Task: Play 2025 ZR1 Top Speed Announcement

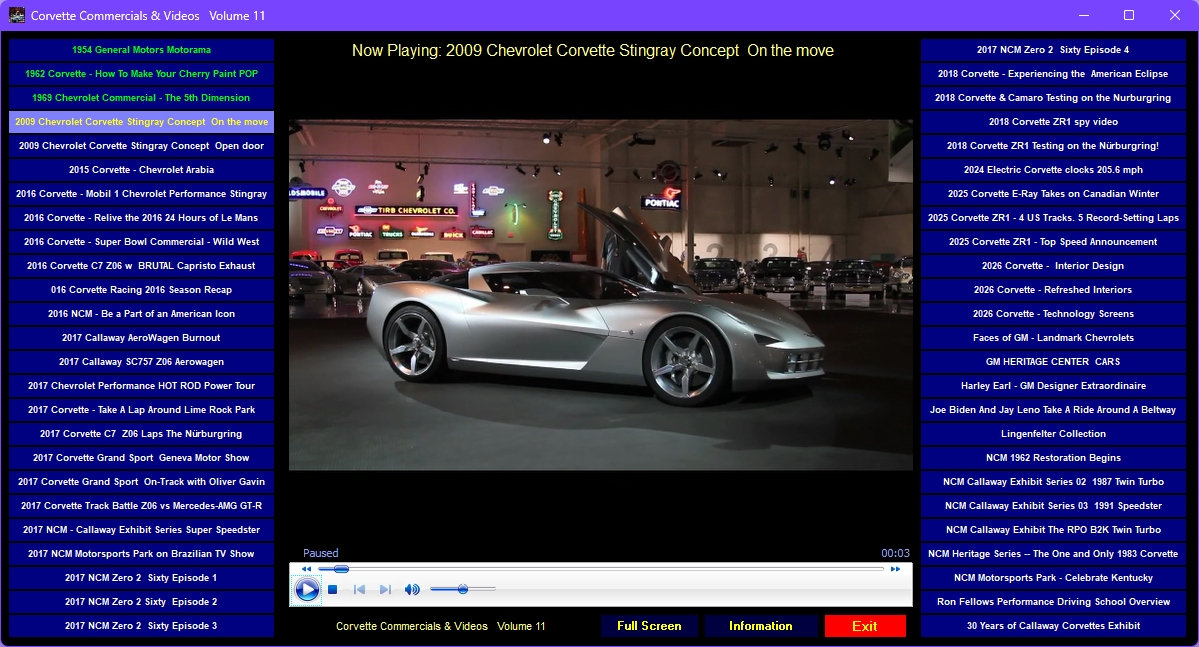Action: 1053,242
